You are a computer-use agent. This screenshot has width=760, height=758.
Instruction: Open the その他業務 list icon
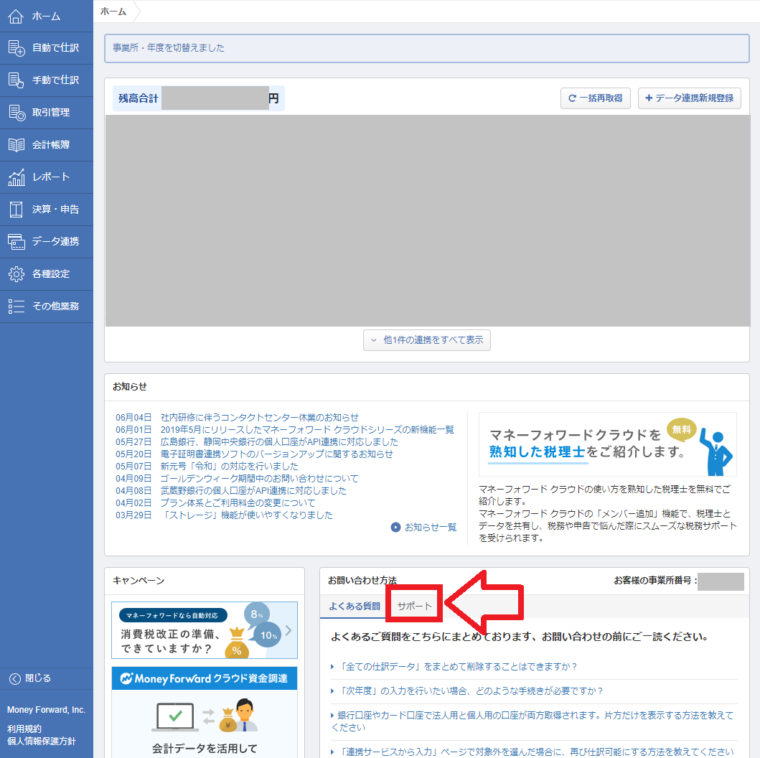click(16, 306)
